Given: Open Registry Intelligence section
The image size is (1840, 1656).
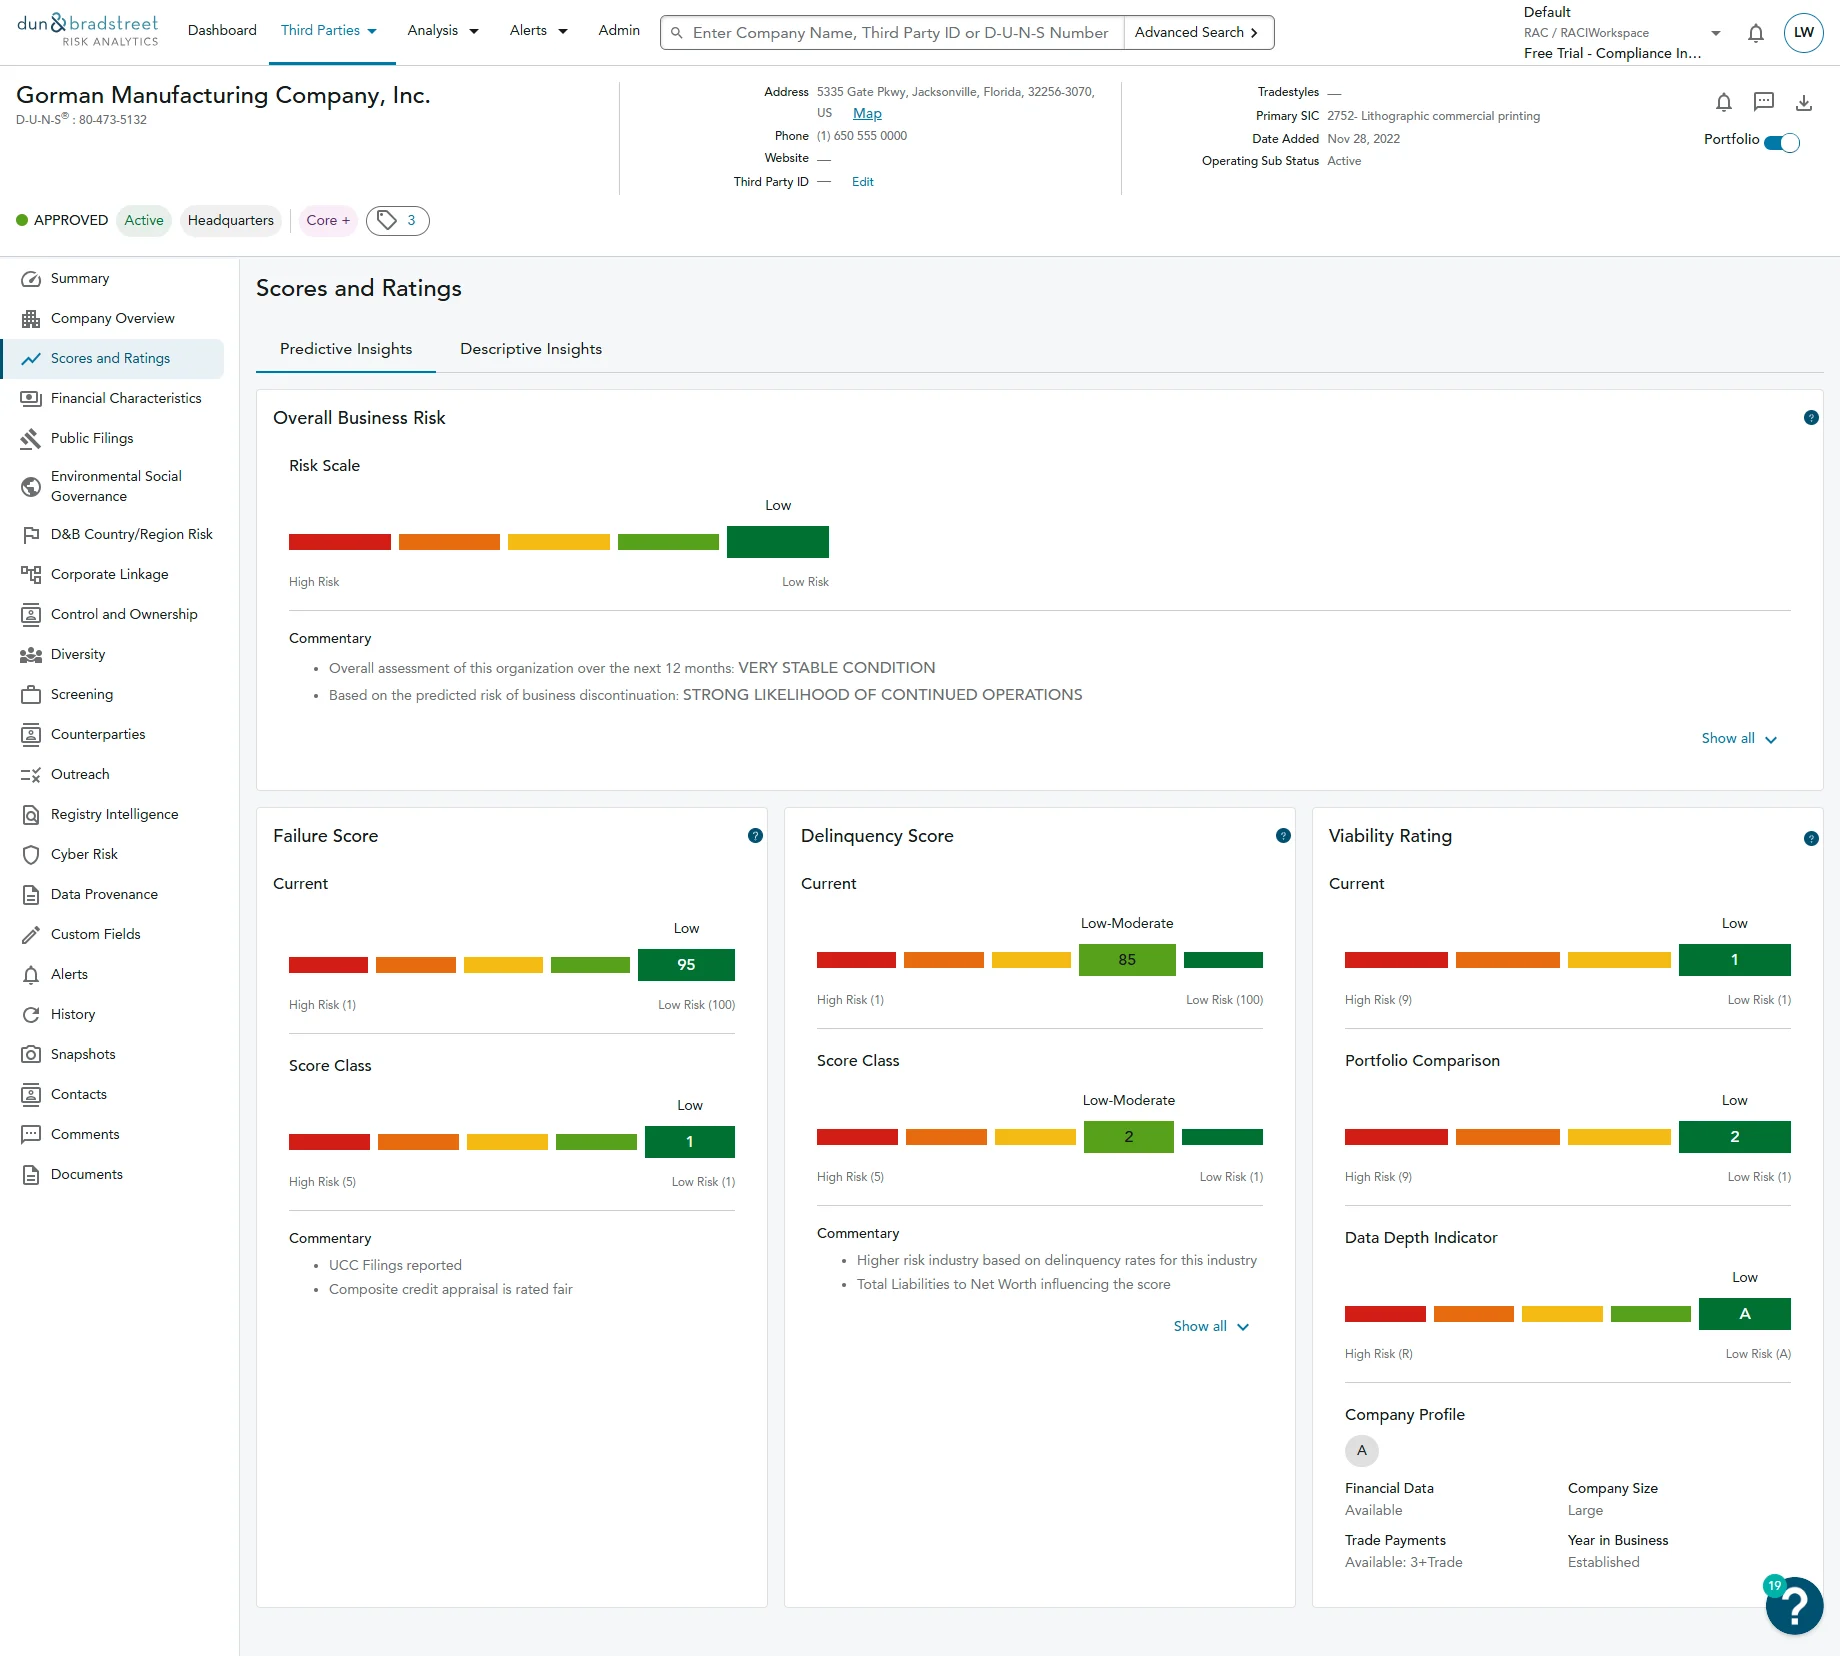Looking at the screenshot, I should click(x=114, y=814).
